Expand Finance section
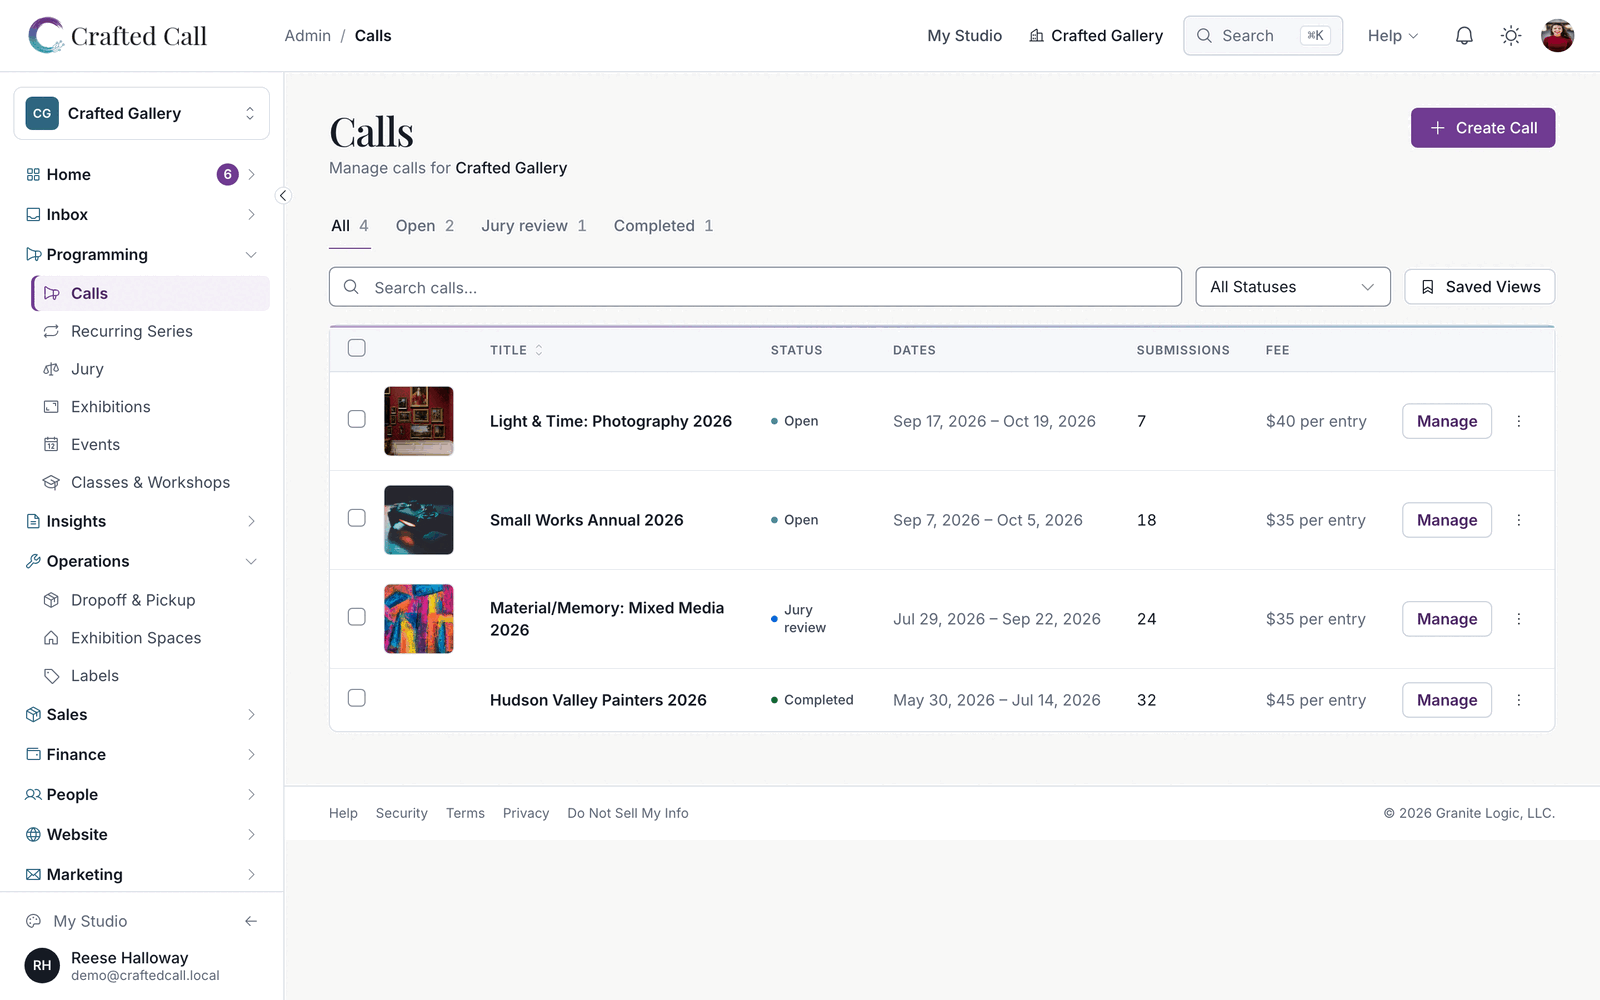Screen dimensions: 1600x1000 142,755
